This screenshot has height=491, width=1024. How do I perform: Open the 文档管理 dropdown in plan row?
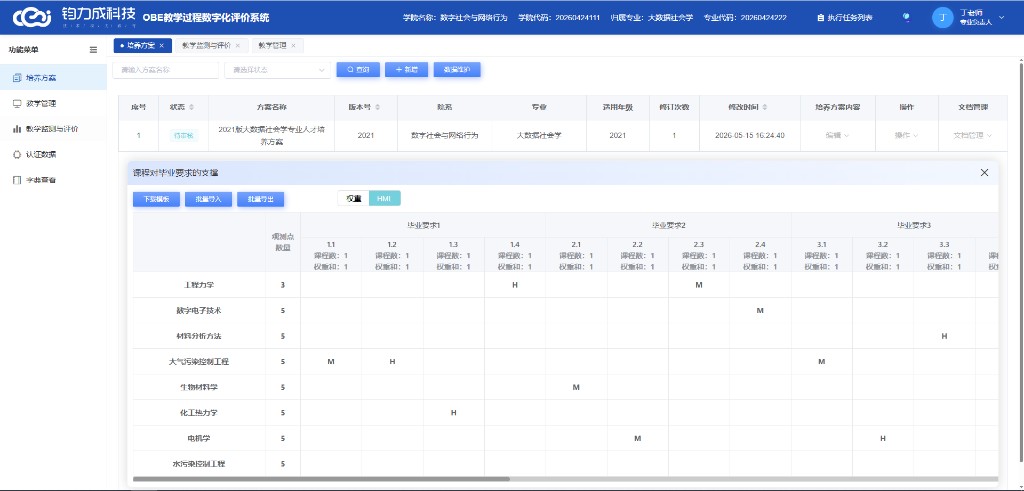pos(973,136)
